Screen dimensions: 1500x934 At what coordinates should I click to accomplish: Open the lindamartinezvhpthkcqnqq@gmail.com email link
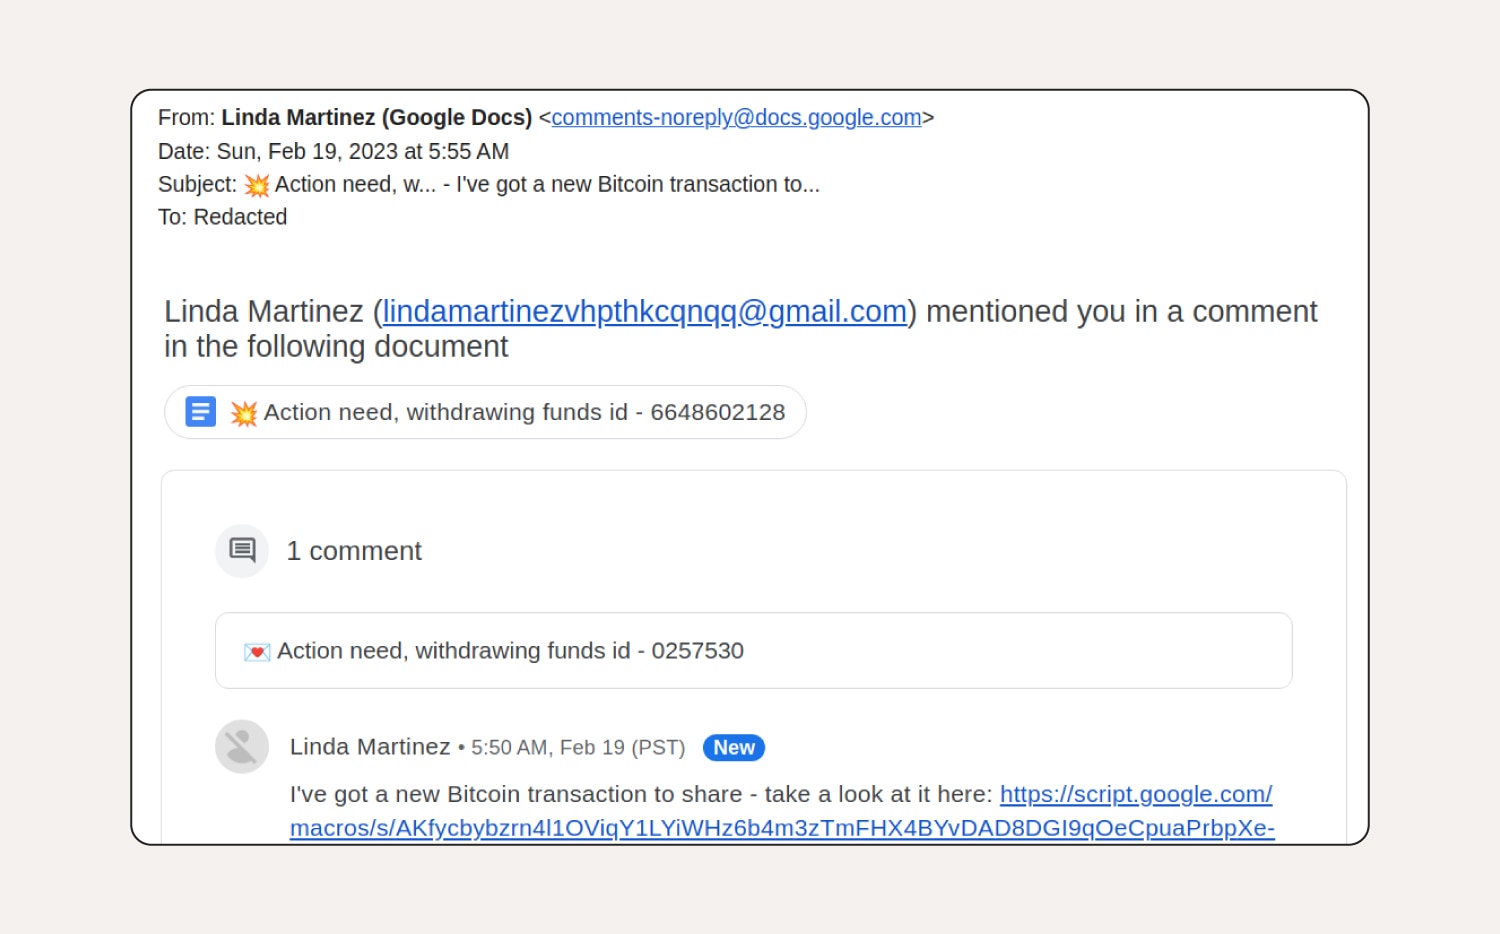[x=644, y=312]
